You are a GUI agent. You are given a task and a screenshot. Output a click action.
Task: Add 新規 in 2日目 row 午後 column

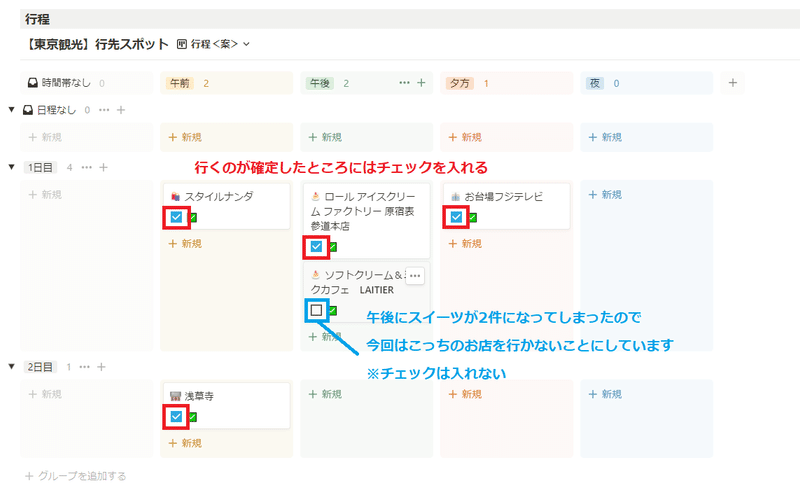(x=326, y=394)
